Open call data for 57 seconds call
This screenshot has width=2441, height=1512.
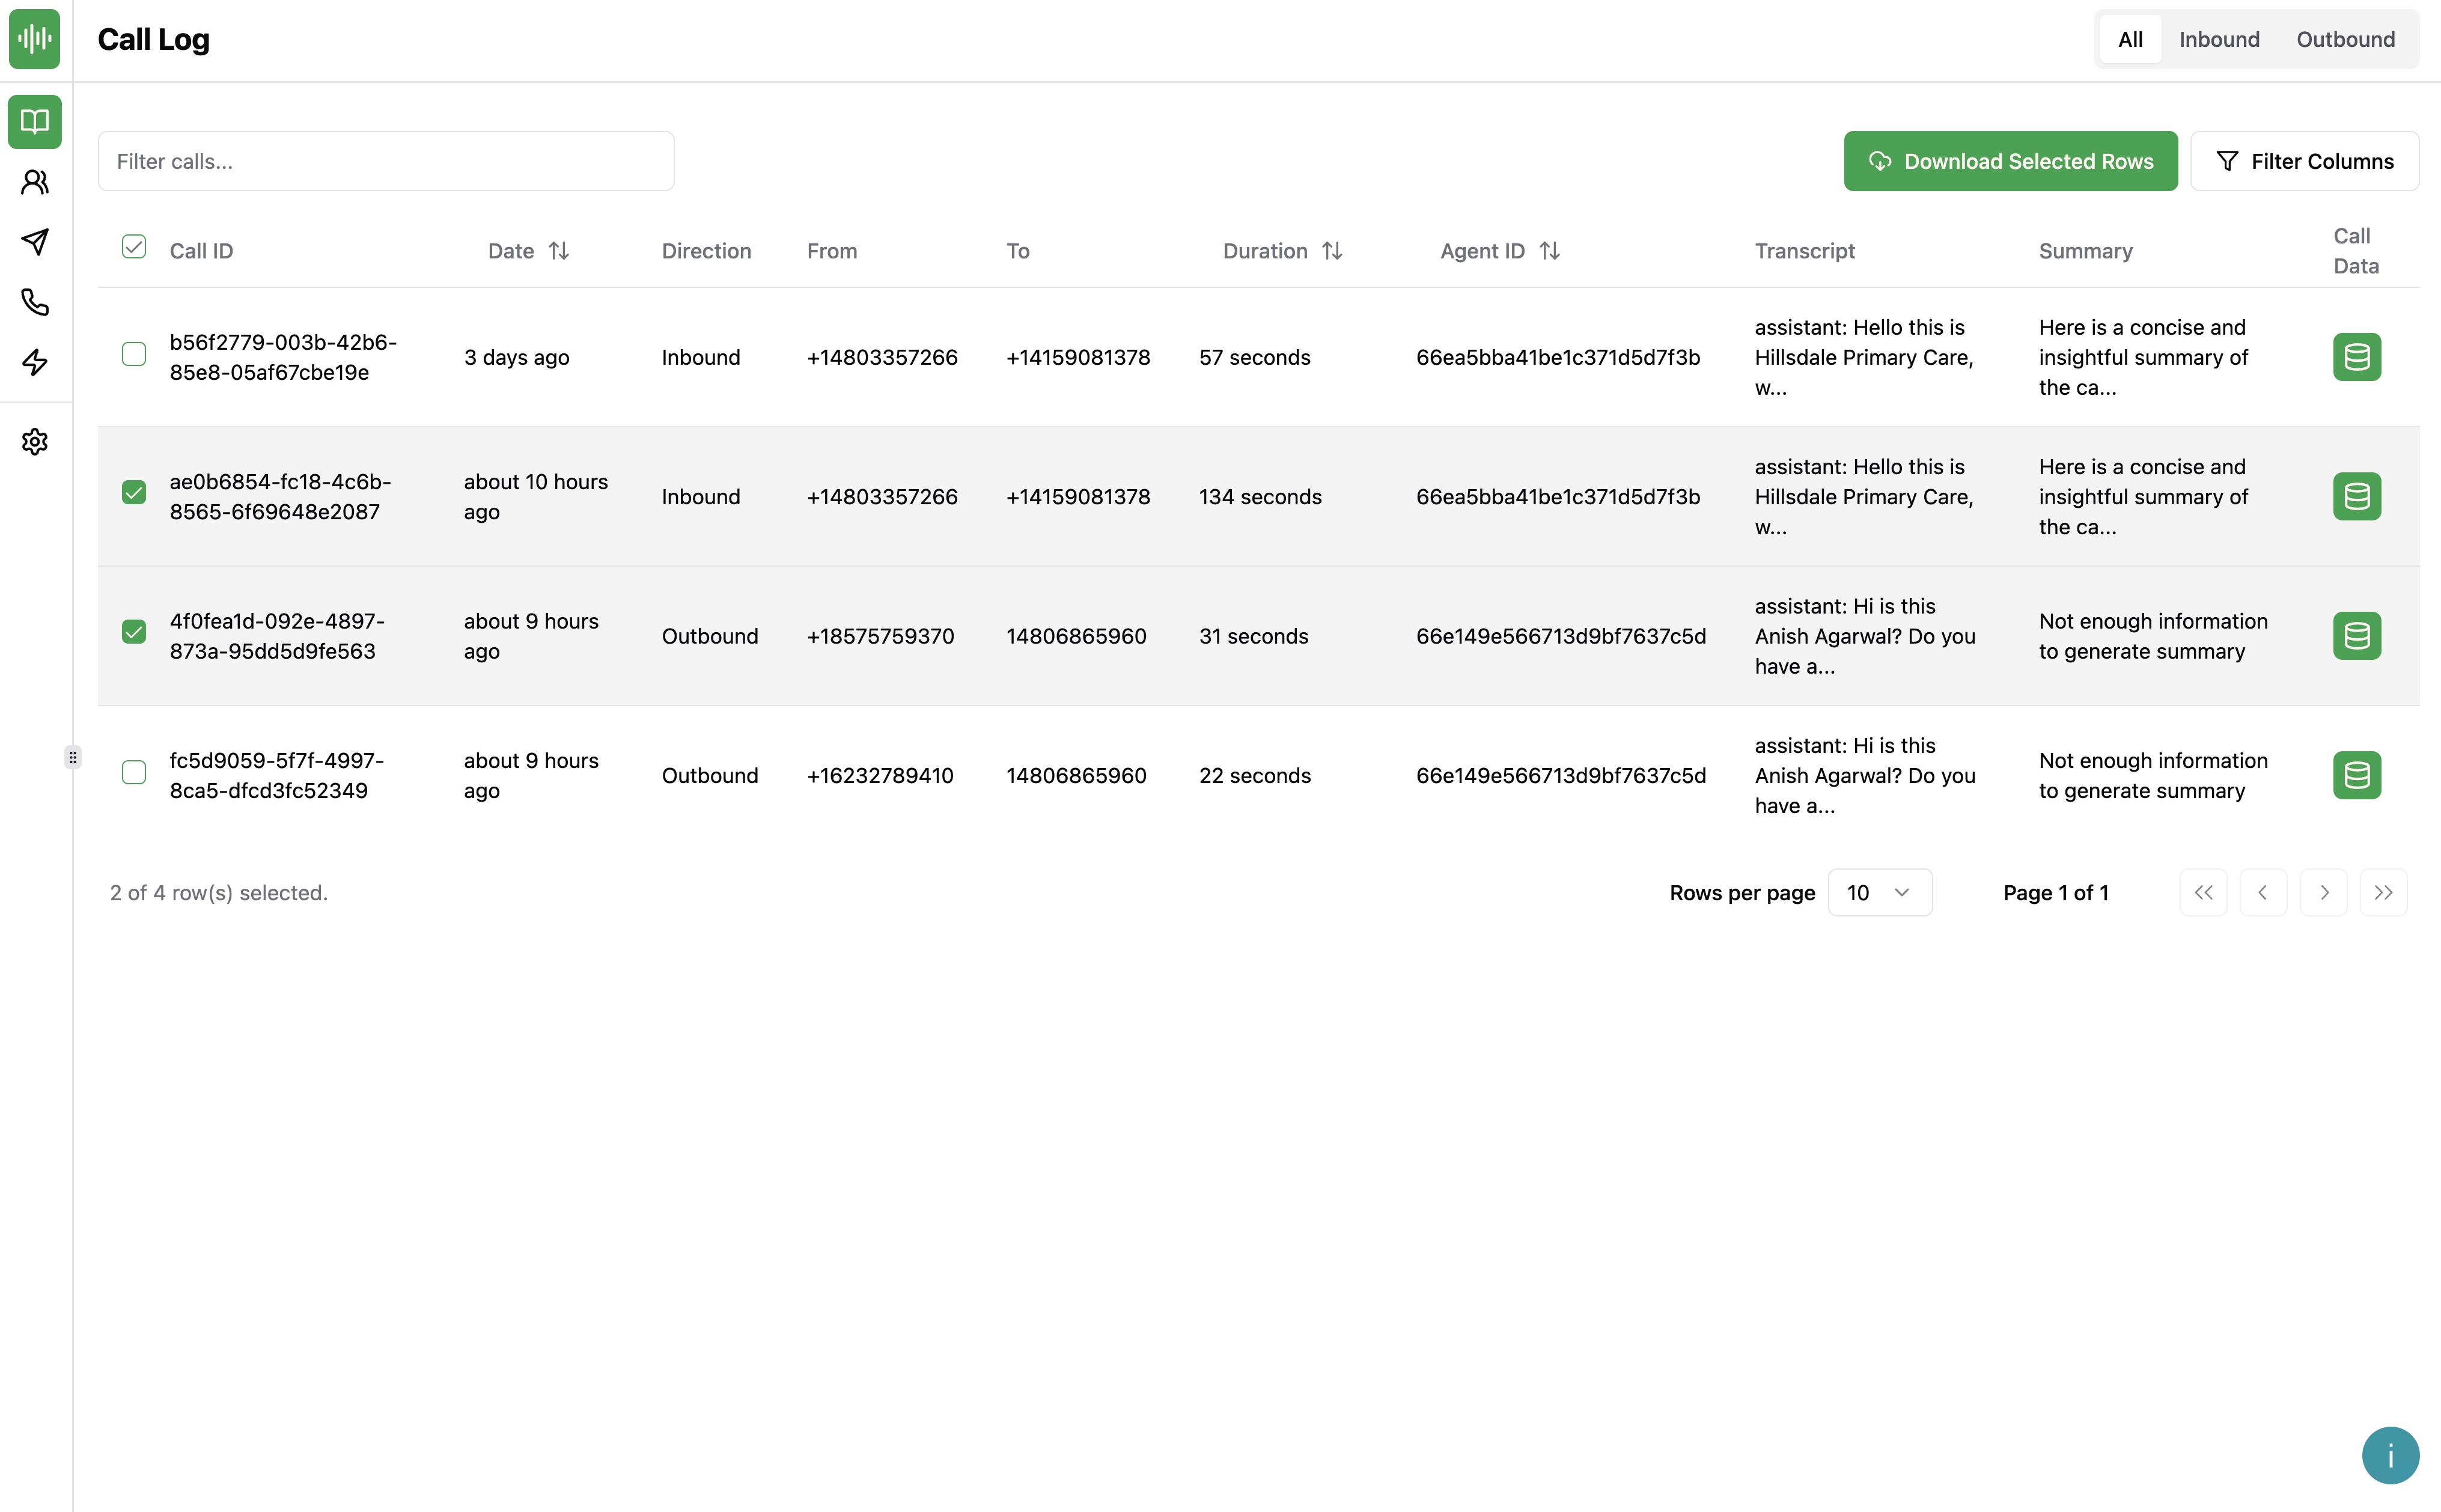pyautogui.click(x=2356, y=357)
